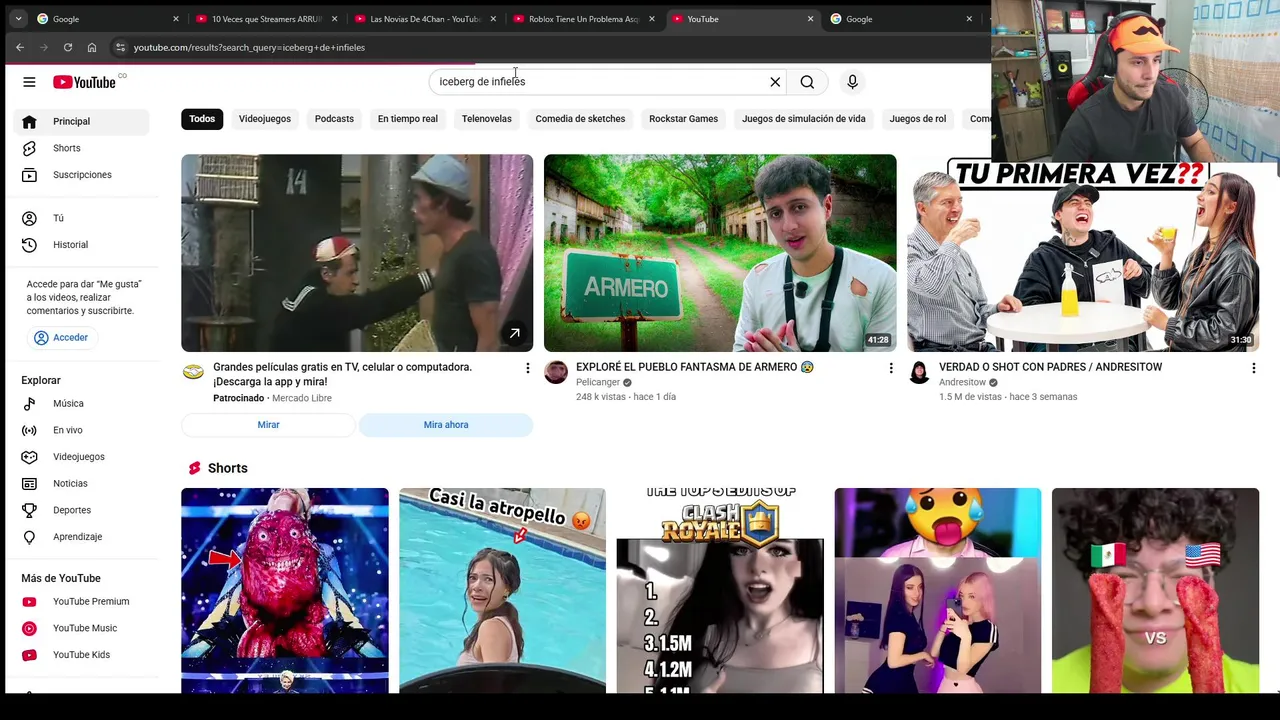
Task: Open the Clash Royale edits Short
Action: coord(720,590)
